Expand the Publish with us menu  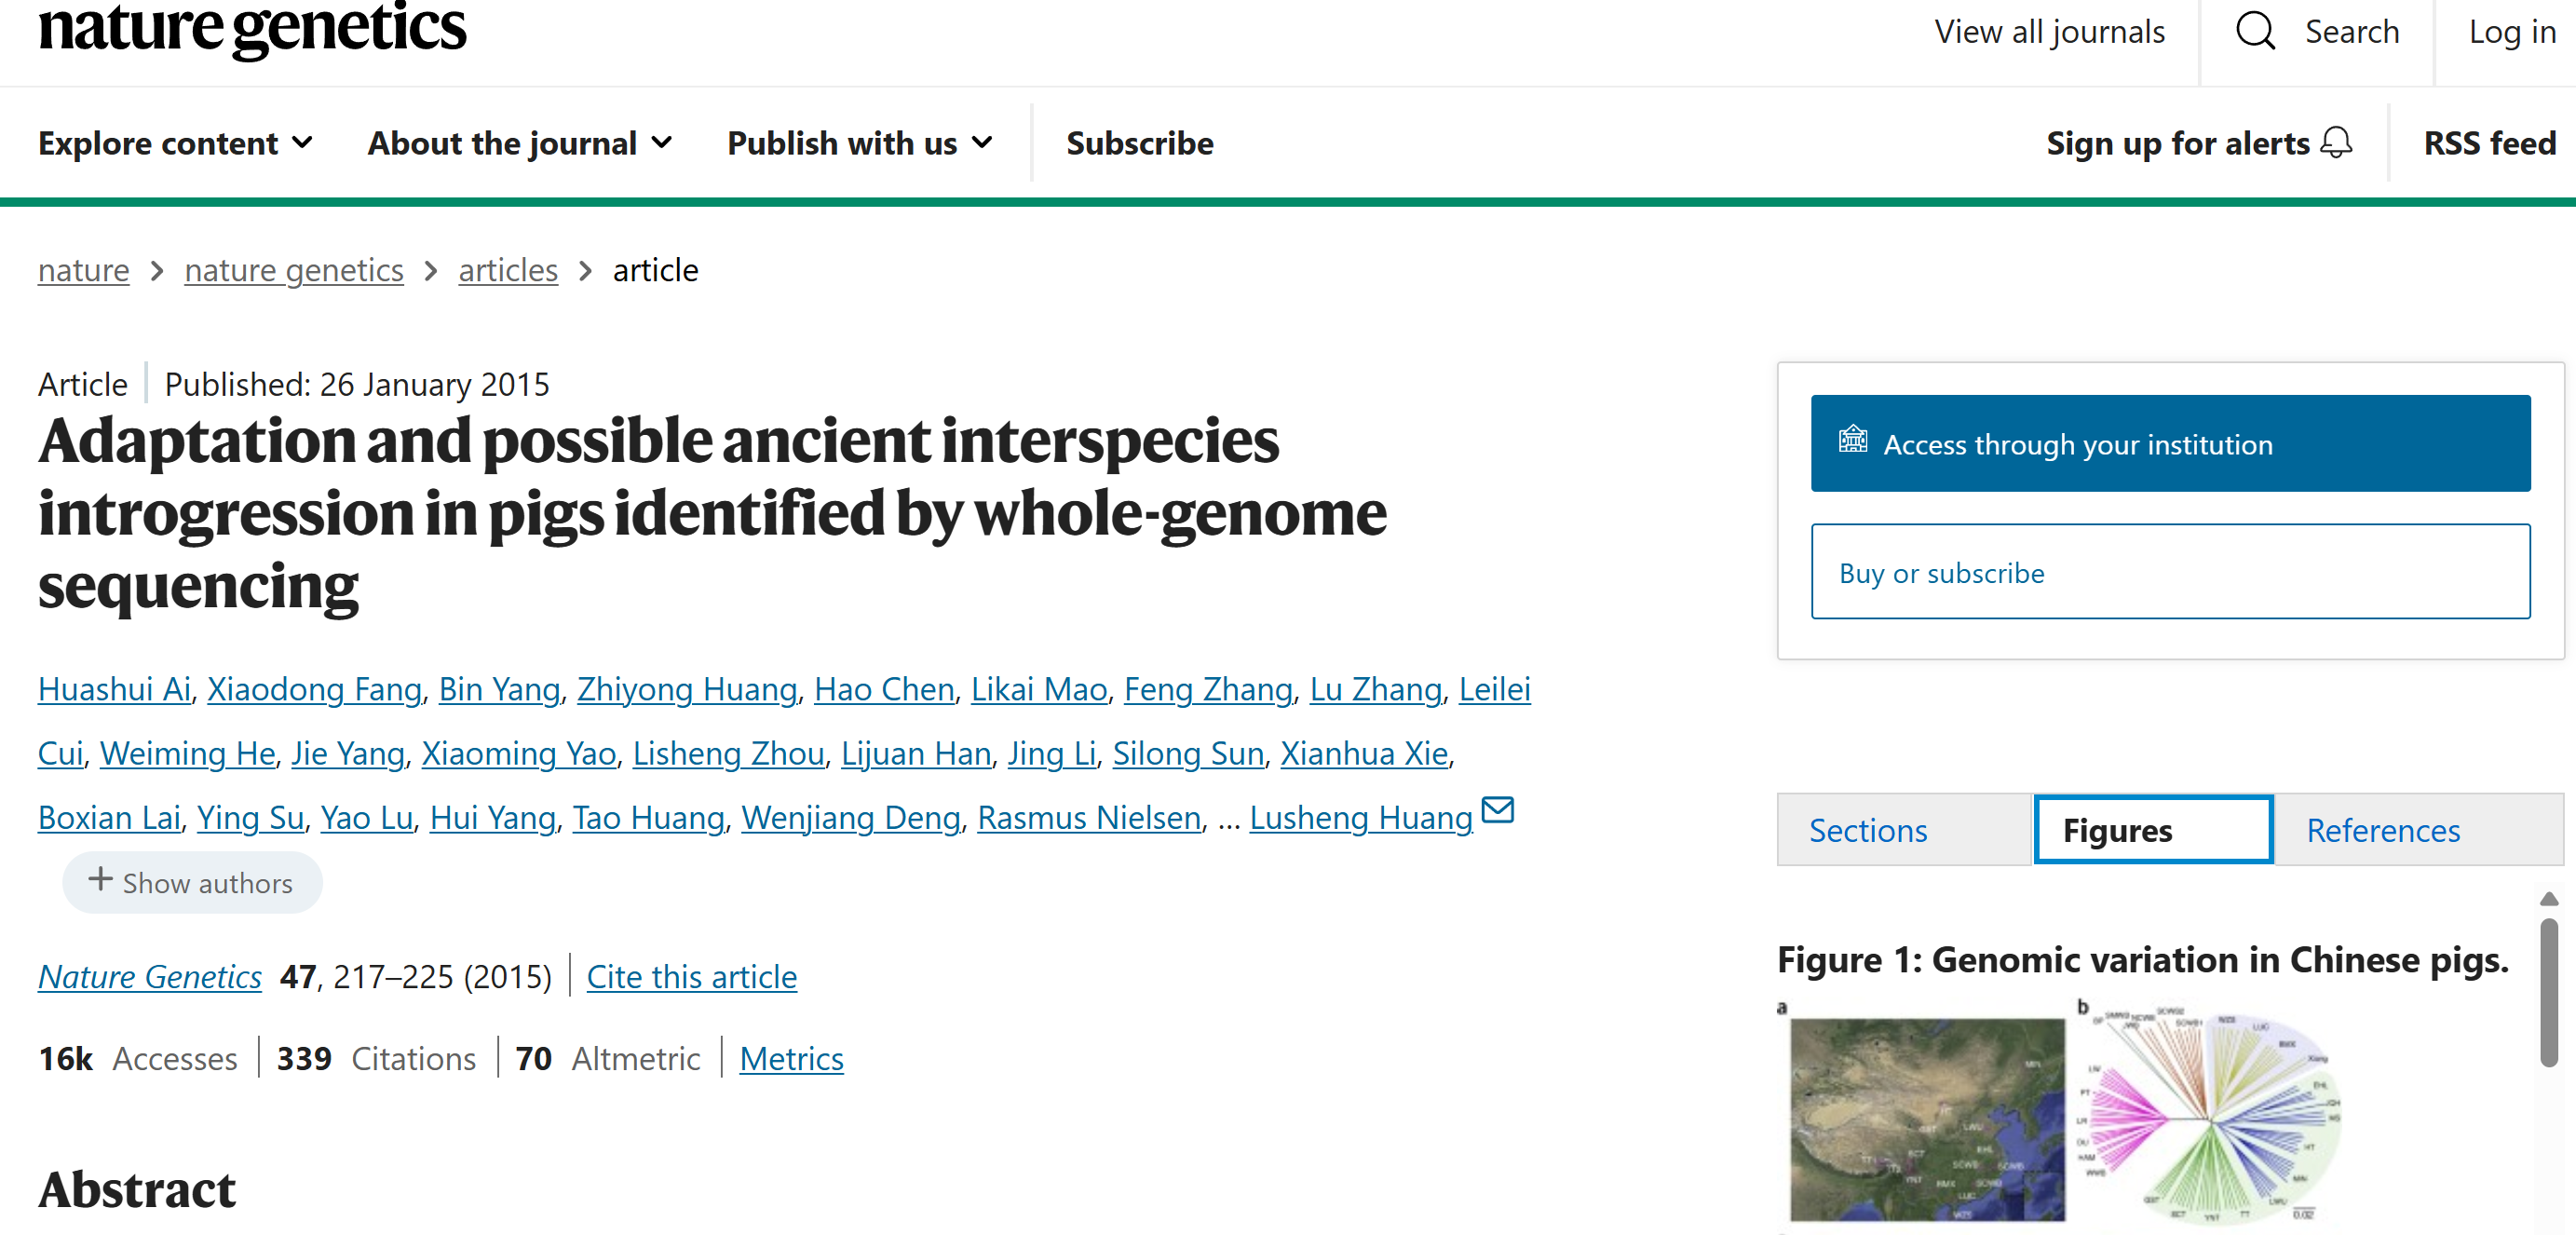pyautogui.click(x=860, y=143)
